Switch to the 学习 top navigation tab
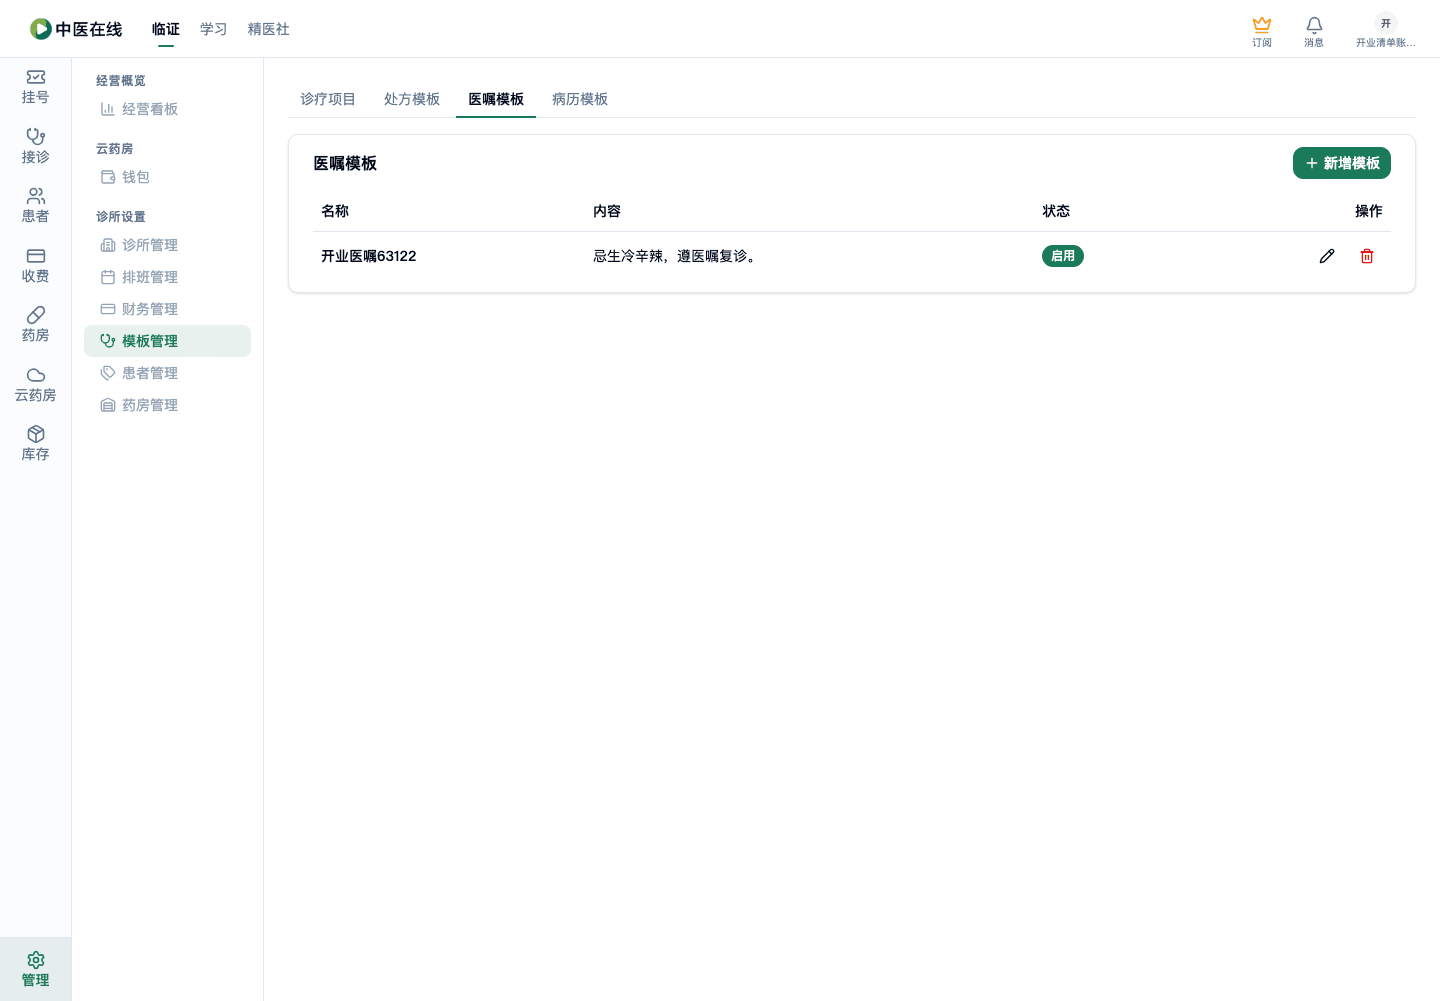This screenshot has height=1001, width=1440. pyautogui.click(x=214, y=29)
